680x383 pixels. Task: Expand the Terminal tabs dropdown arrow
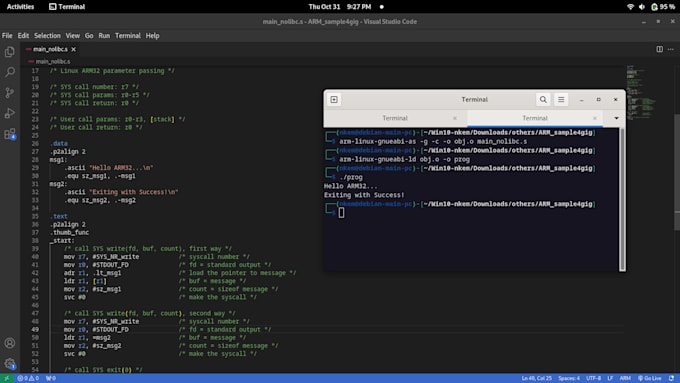pos(616,118)
